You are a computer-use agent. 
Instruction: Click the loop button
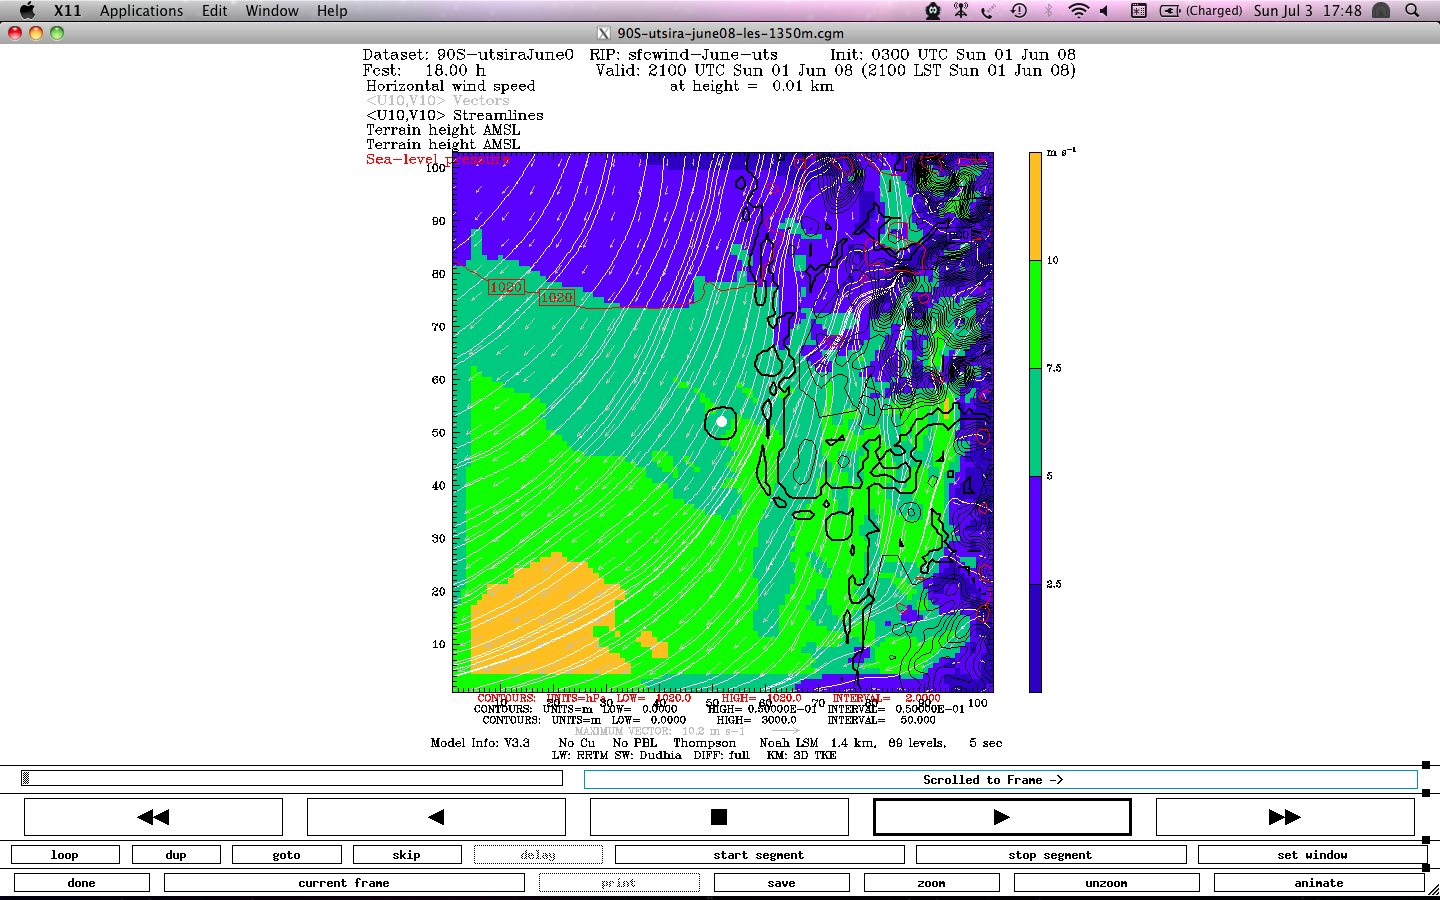pyautogui.click(x=65, y=855)
